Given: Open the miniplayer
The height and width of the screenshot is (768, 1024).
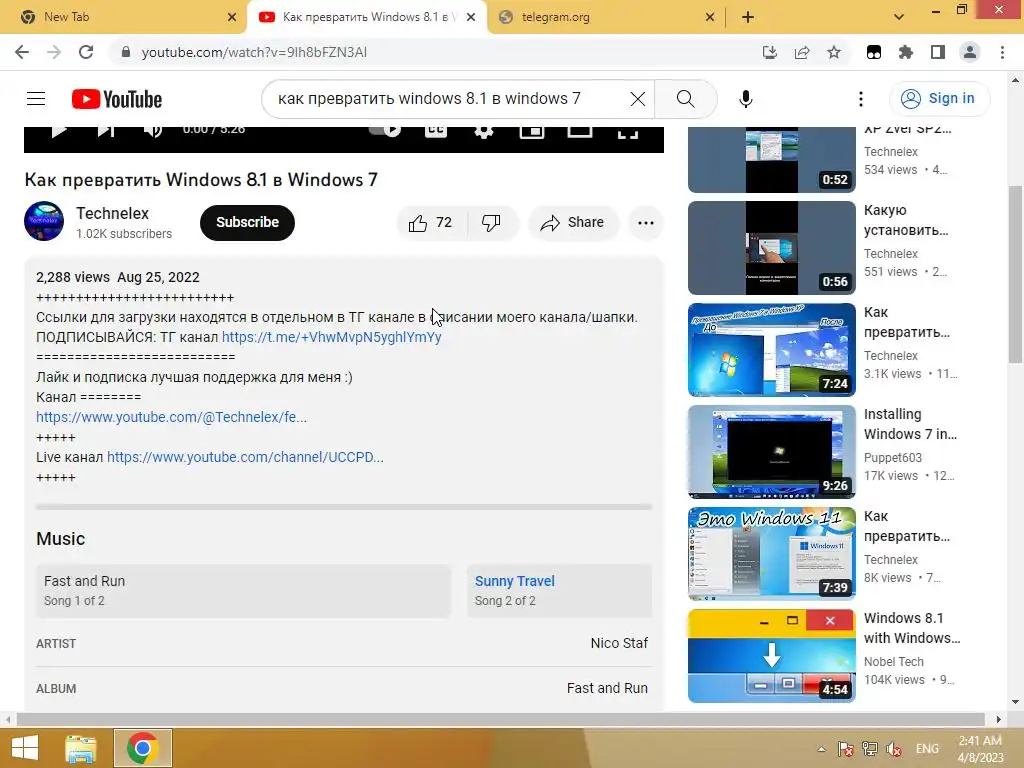Looking at the screenshot, I should [x=532, y=131].
